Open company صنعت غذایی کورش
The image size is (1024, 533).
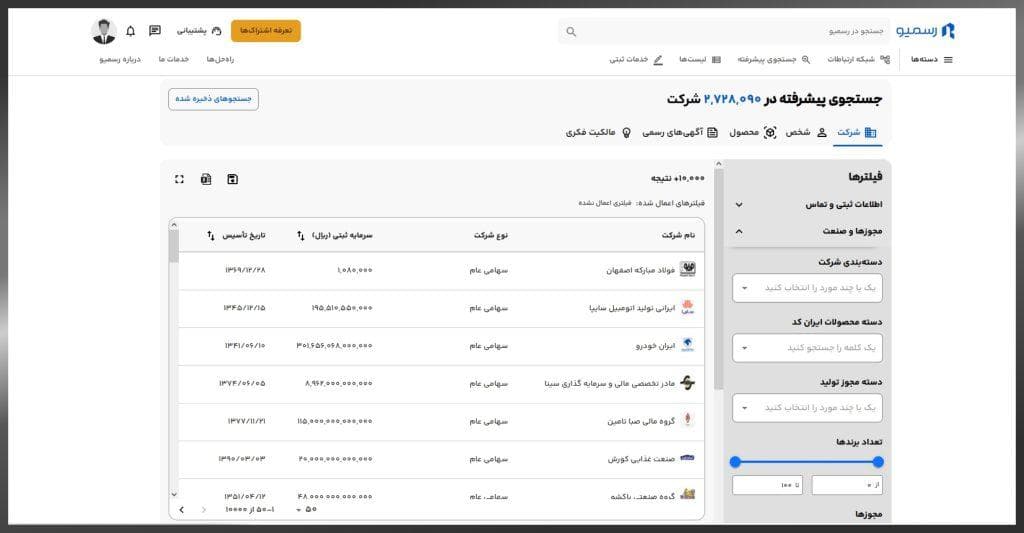(641, 459)
